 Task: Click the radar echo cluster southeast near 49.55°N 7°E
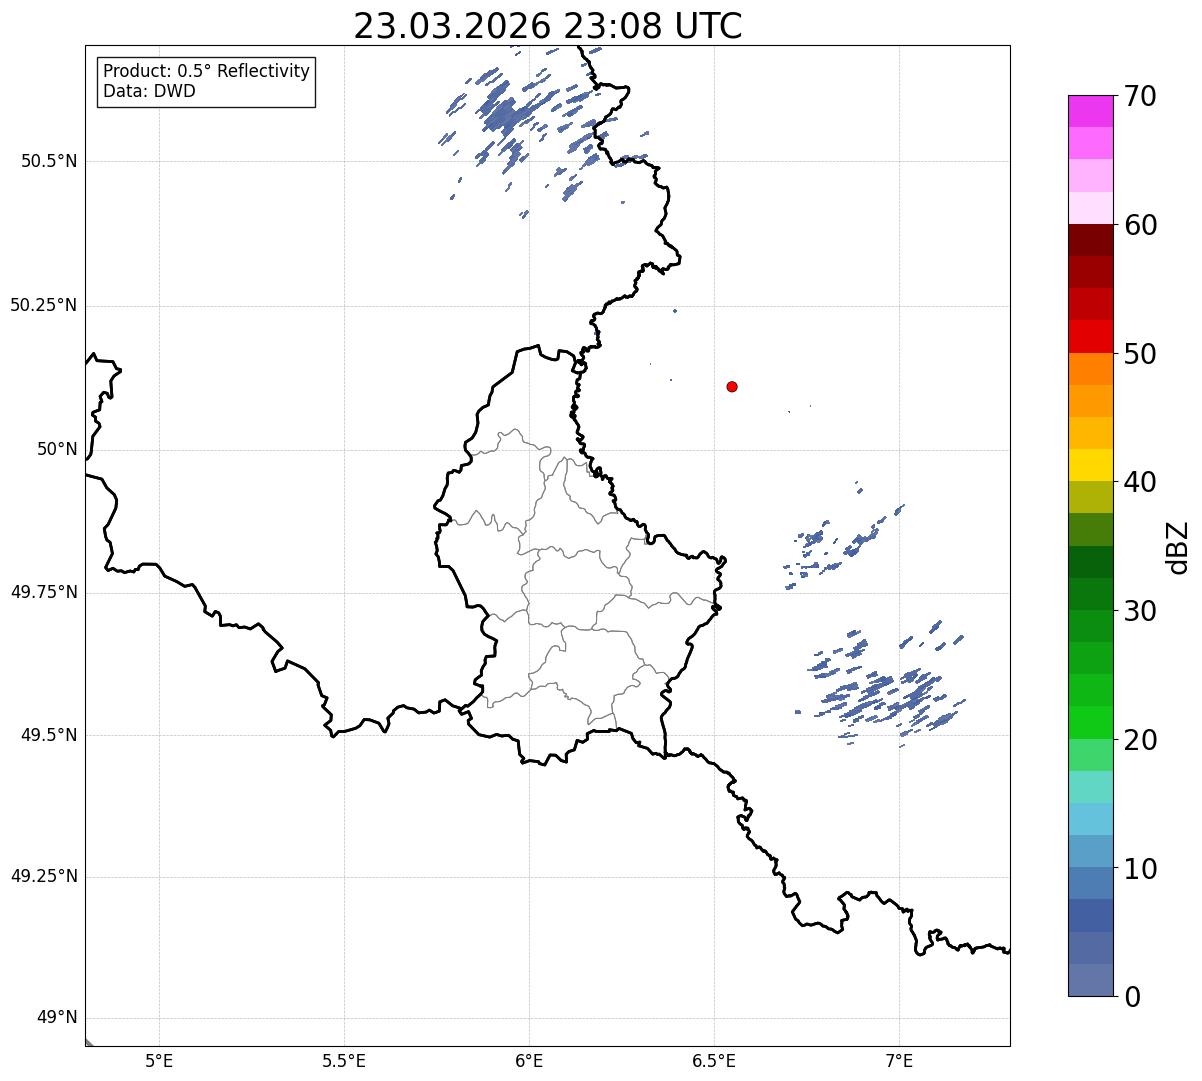[x=882, y=683]
